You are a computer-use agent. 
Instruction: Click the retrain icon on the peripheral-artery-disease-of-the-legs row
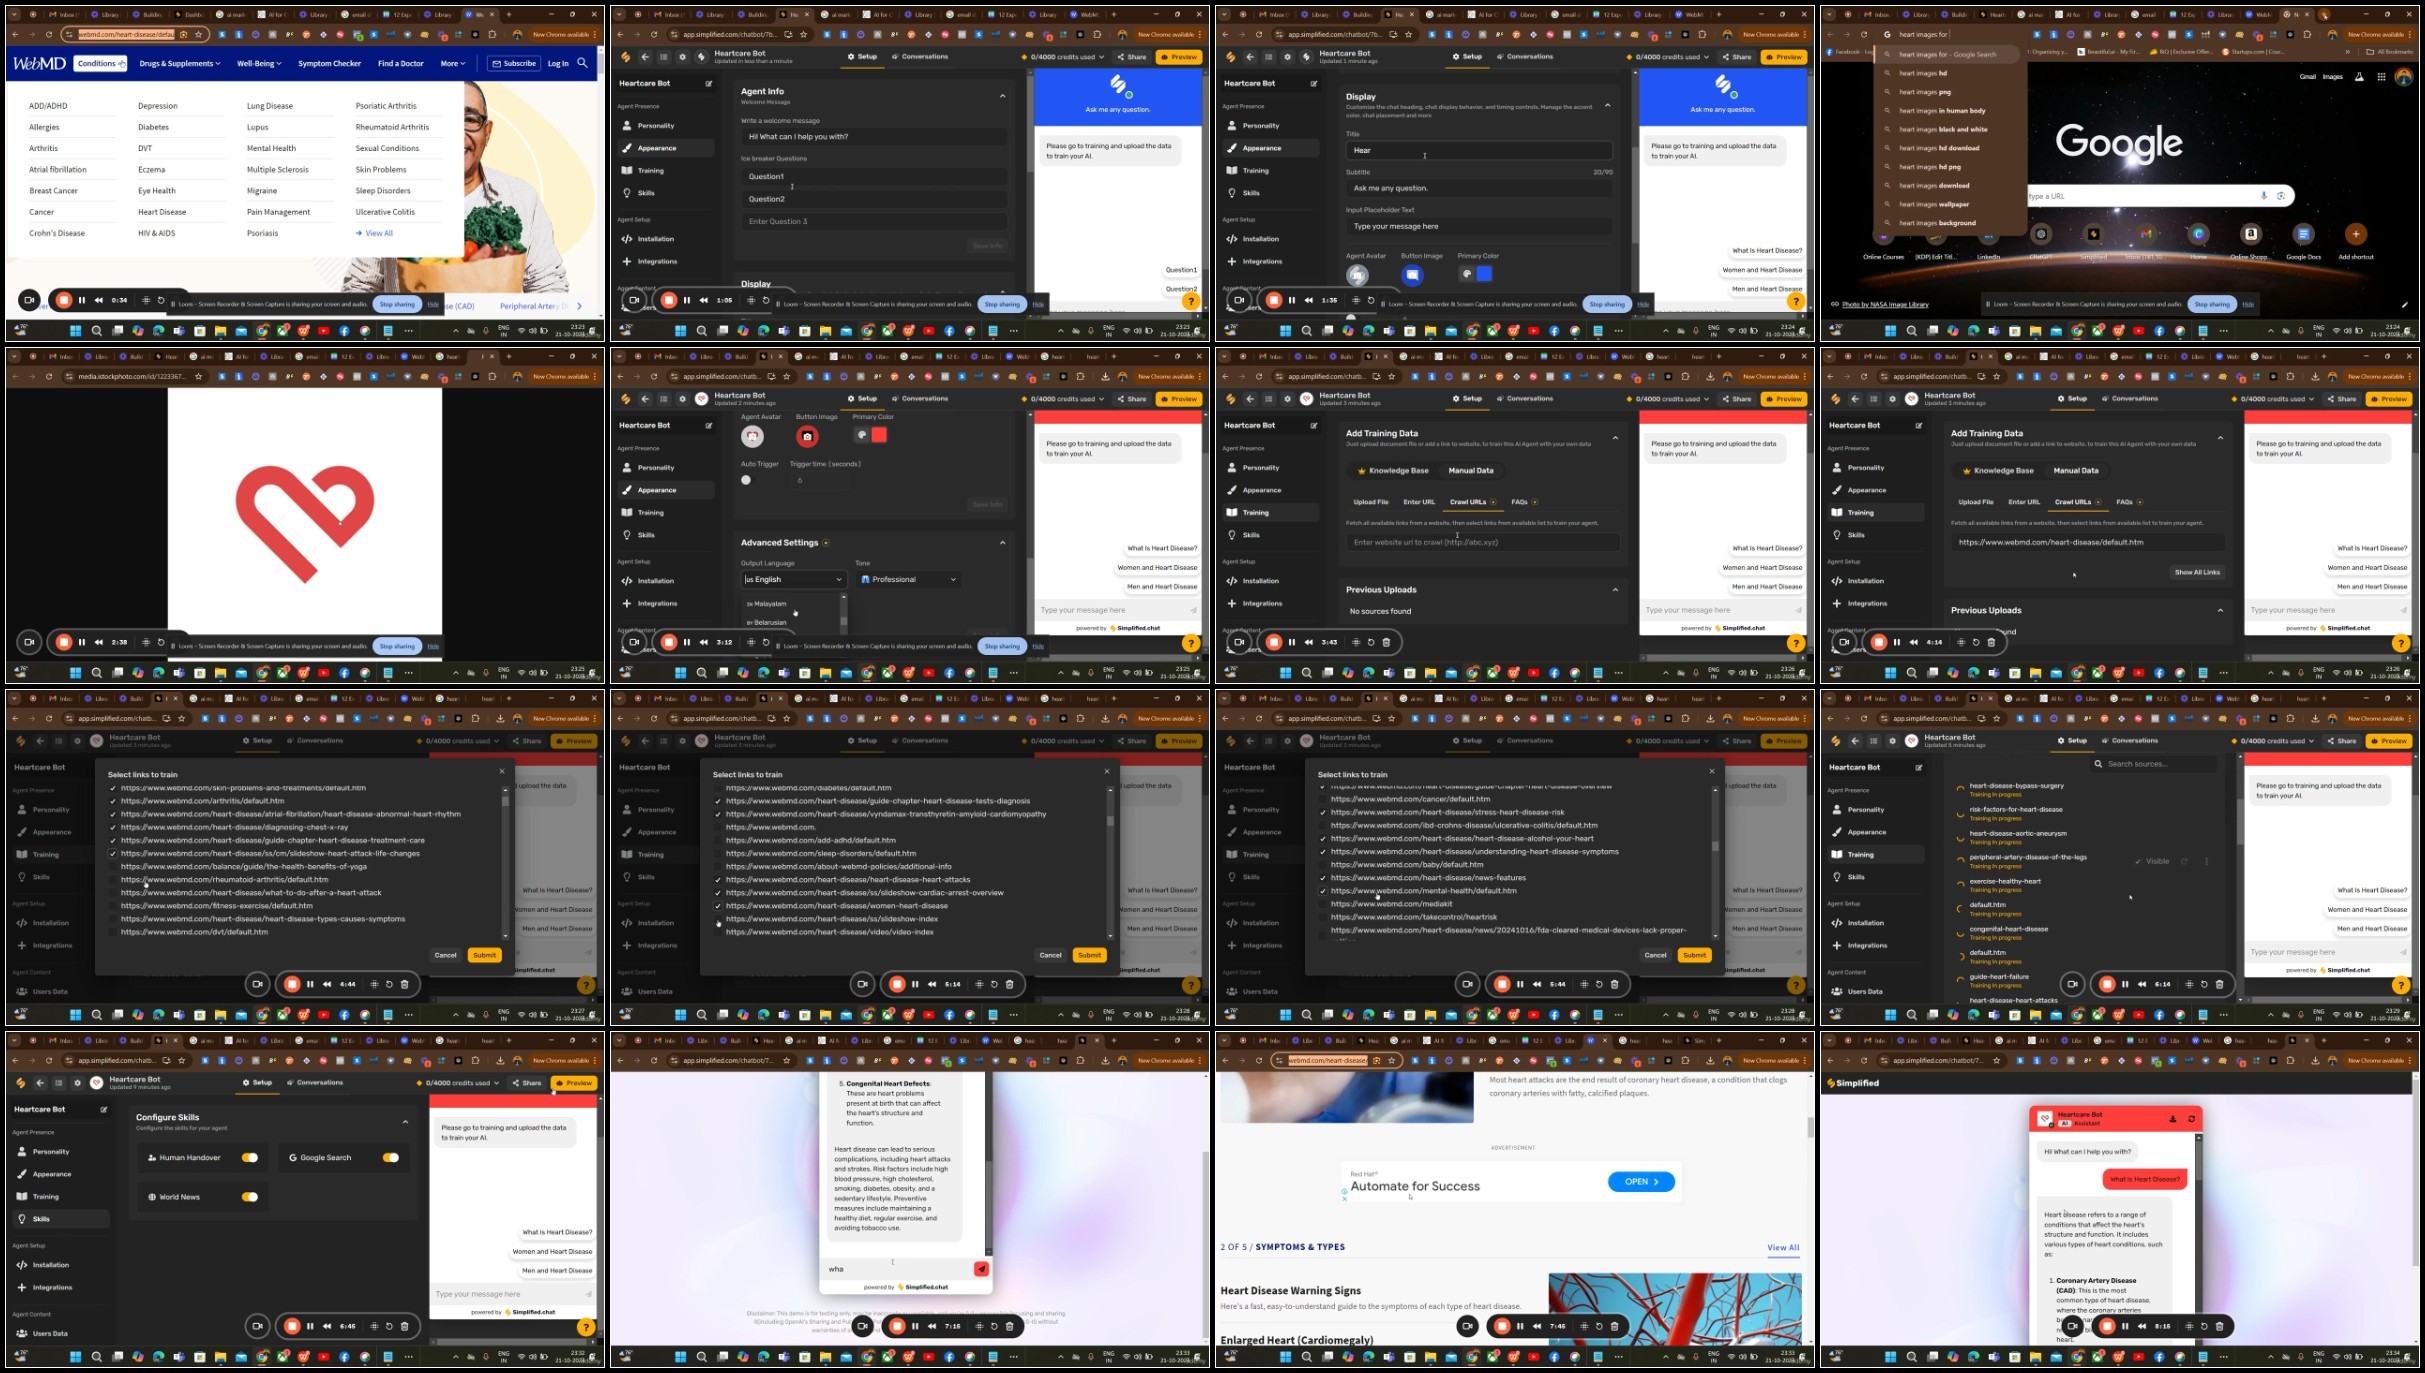[x=2184, y=861]
